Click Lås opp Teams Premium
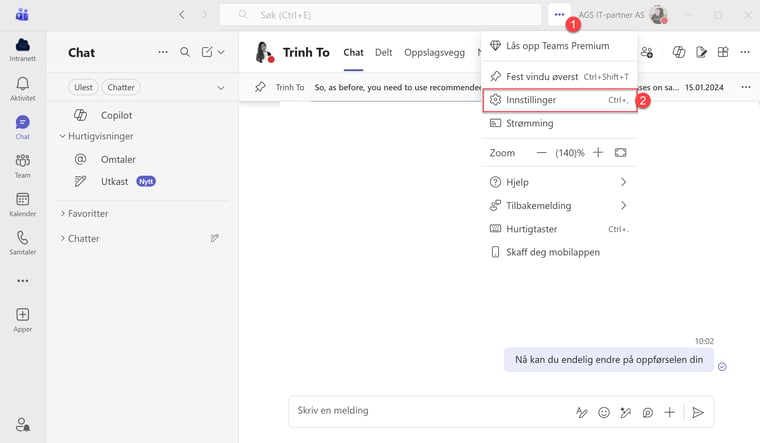760x443 pixels. pyautogui.click(x=557, y=46)
